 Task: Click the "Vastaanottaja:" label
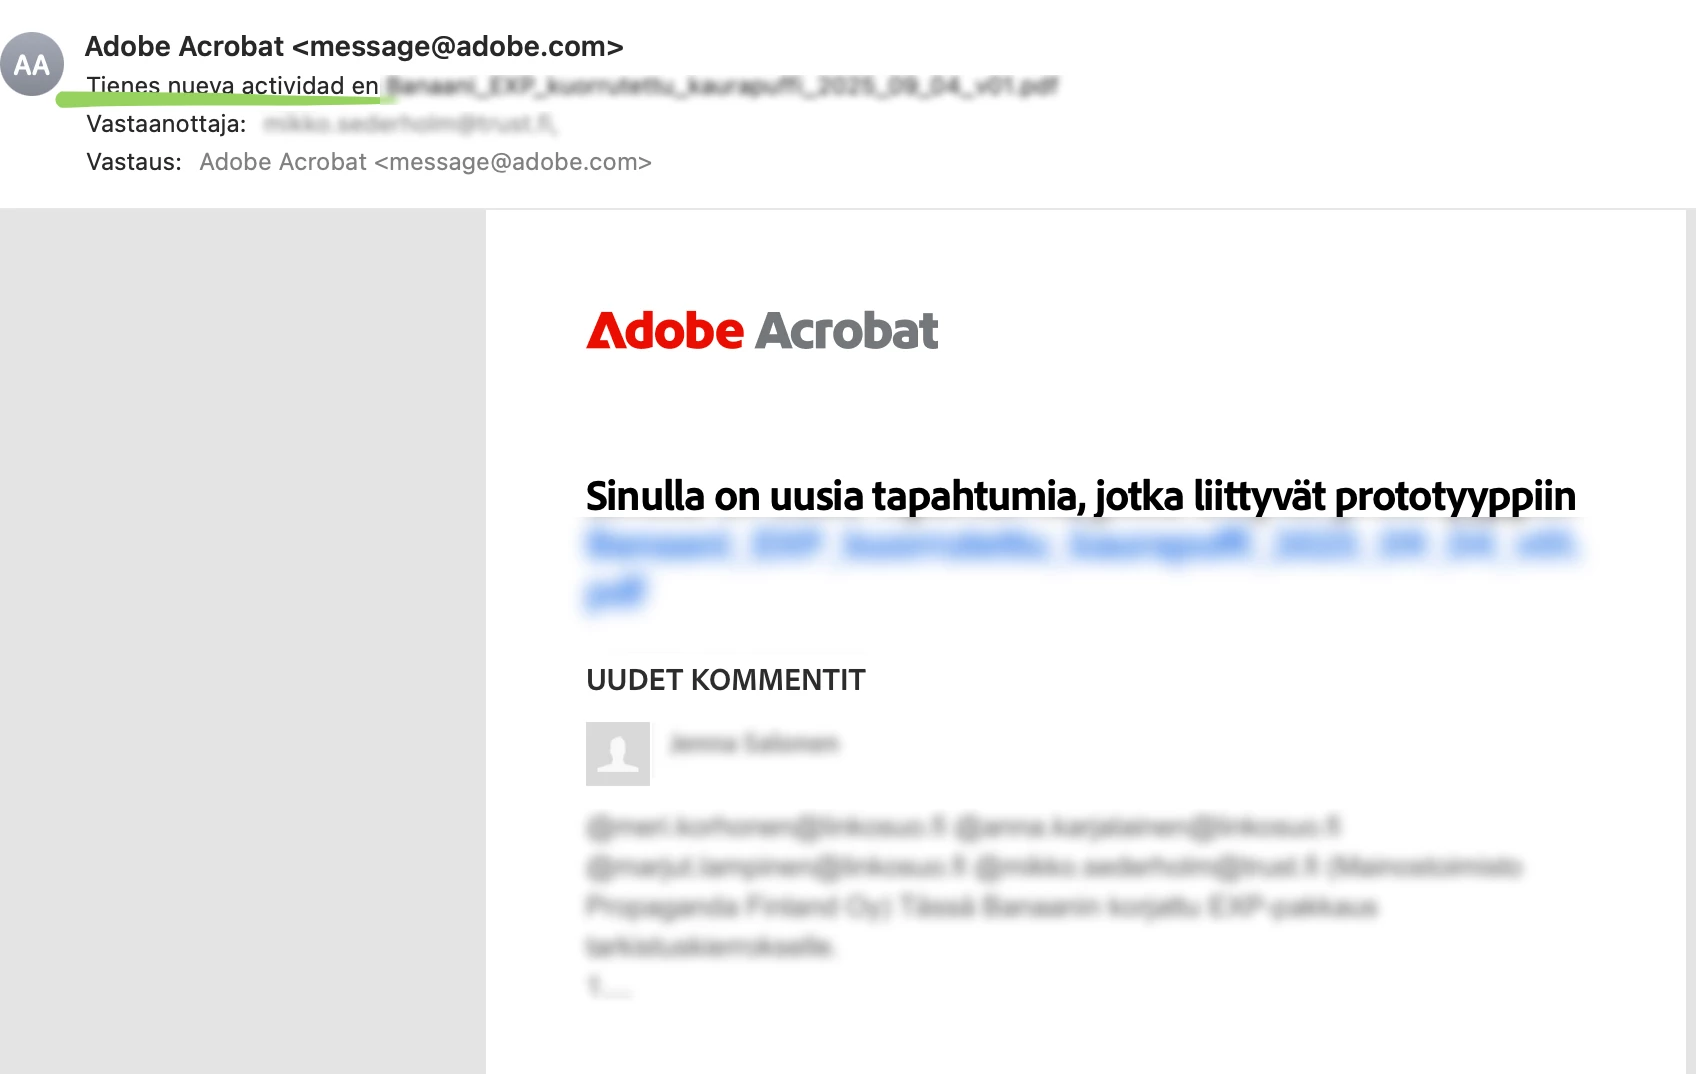(166, 124)
